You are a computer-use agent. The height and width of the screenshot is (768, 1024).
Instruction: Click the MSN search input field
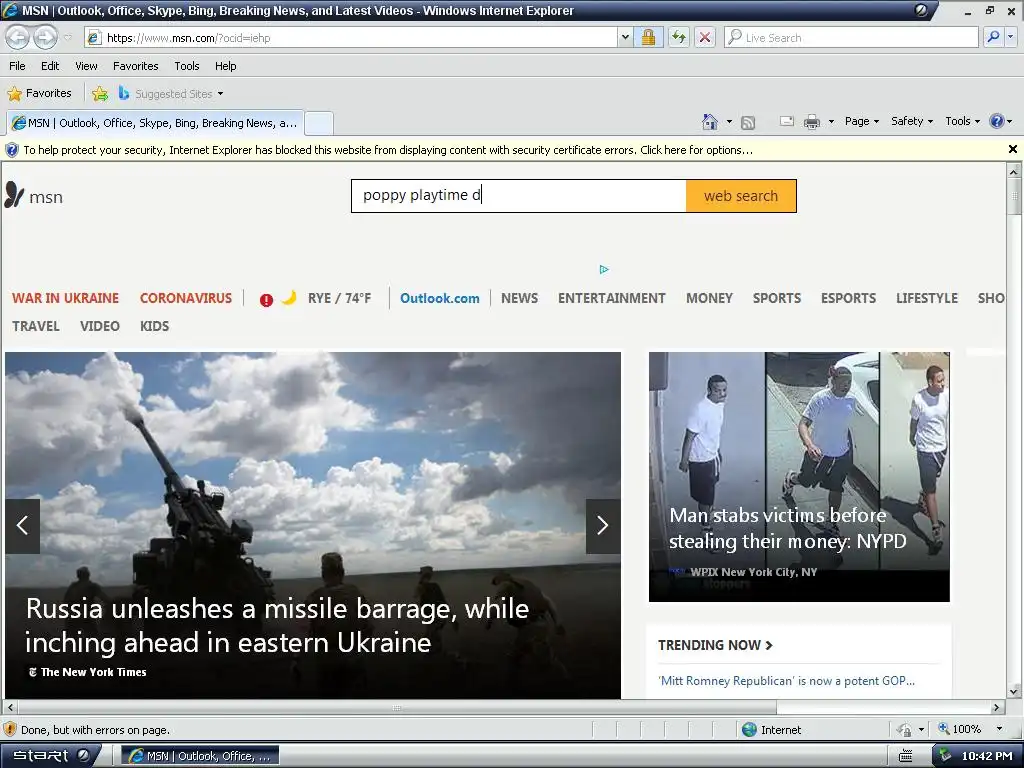[x=519, y=196]
